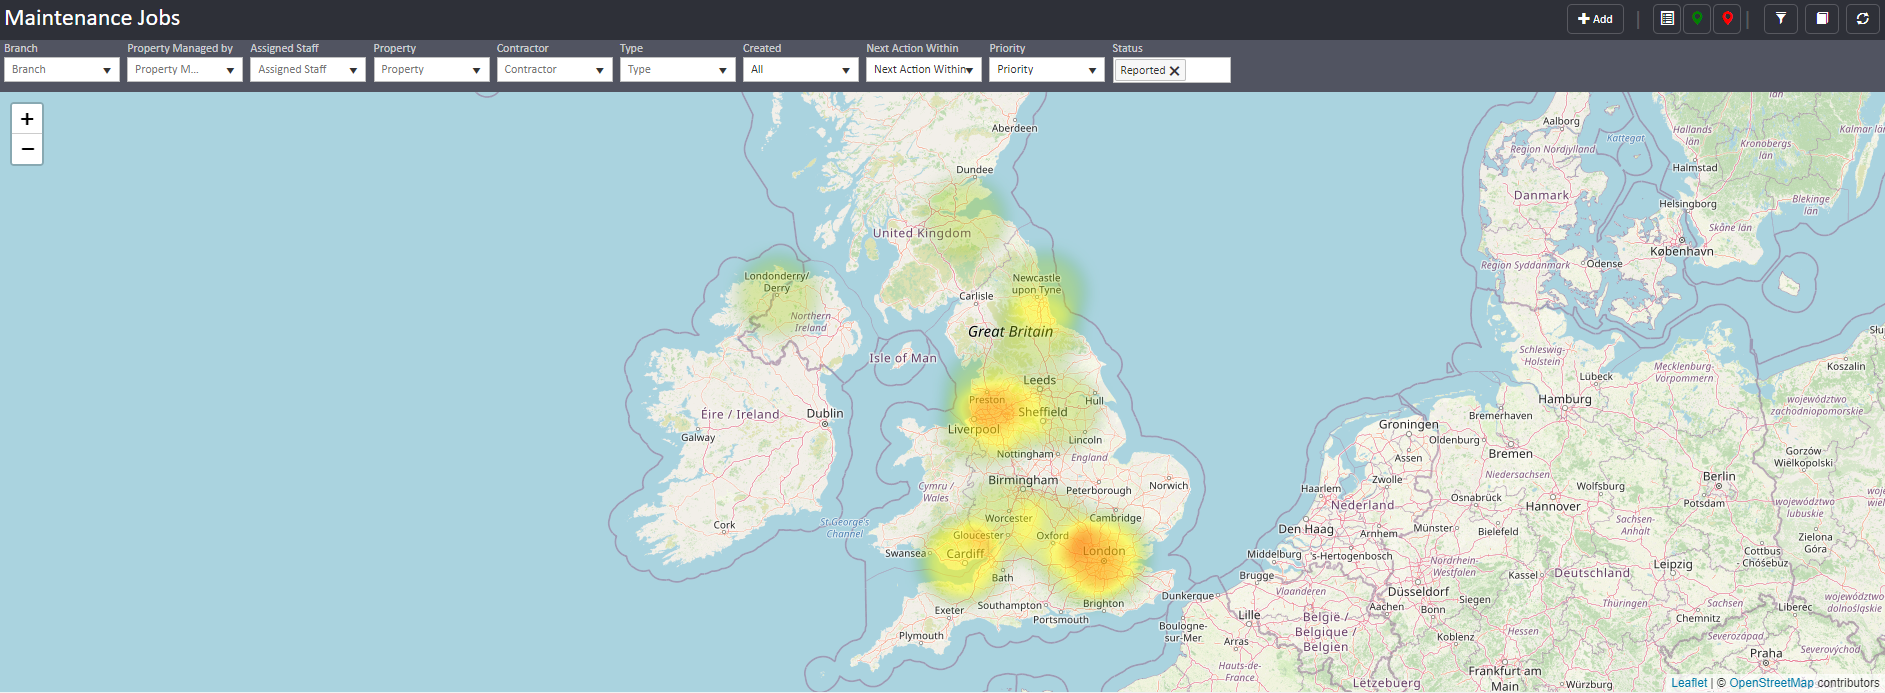Open the Priority dropdown
This screenshot has width=1885, height=693.
click(x=1046, y=70)
